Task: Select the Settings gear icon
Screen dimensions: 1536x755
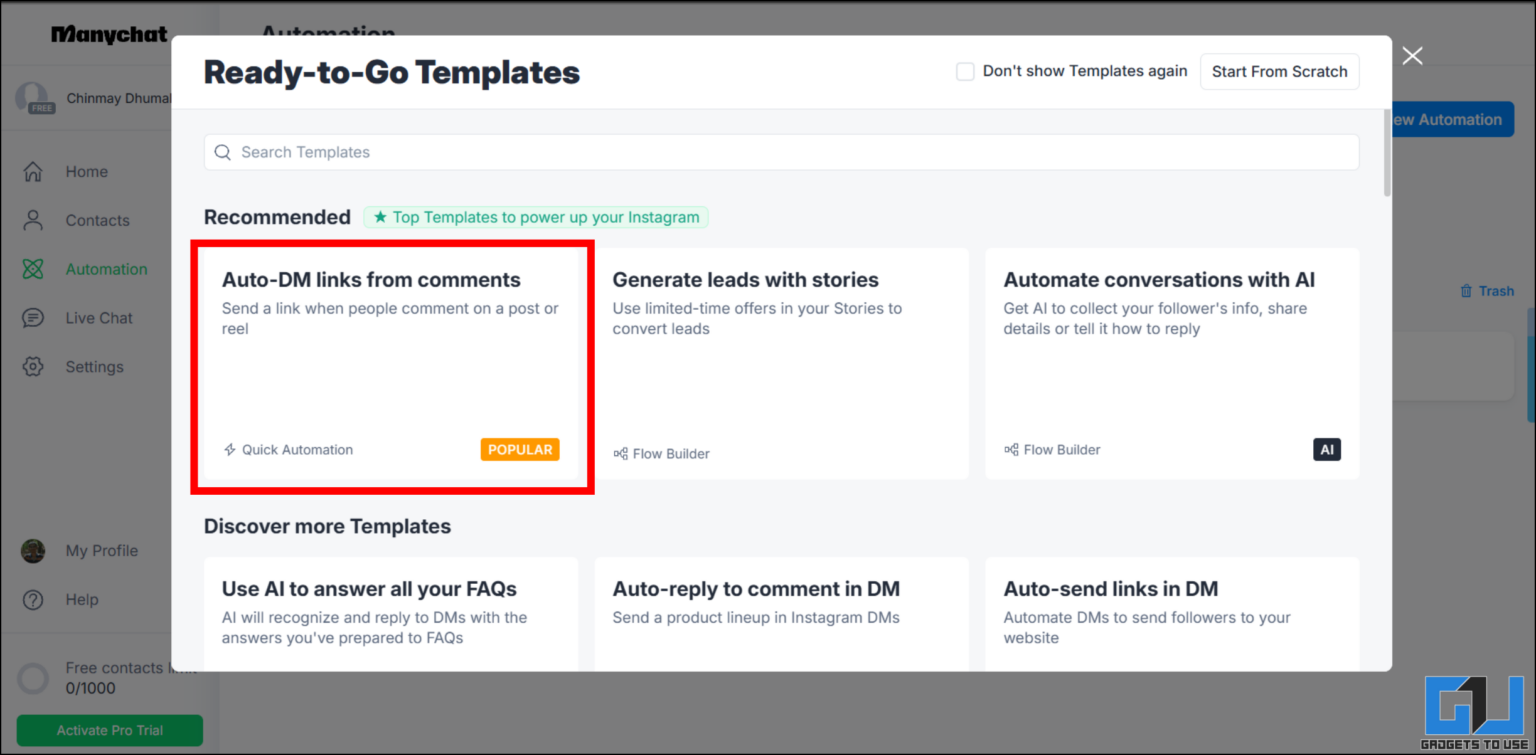Action: (x=33, y=366)
